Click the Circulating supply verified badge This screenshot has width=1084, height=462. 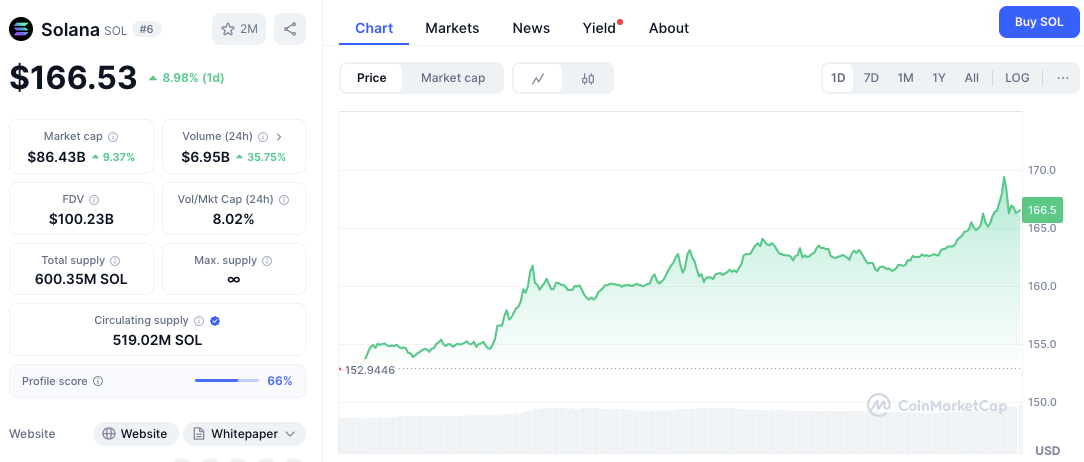tap(215, 321)
